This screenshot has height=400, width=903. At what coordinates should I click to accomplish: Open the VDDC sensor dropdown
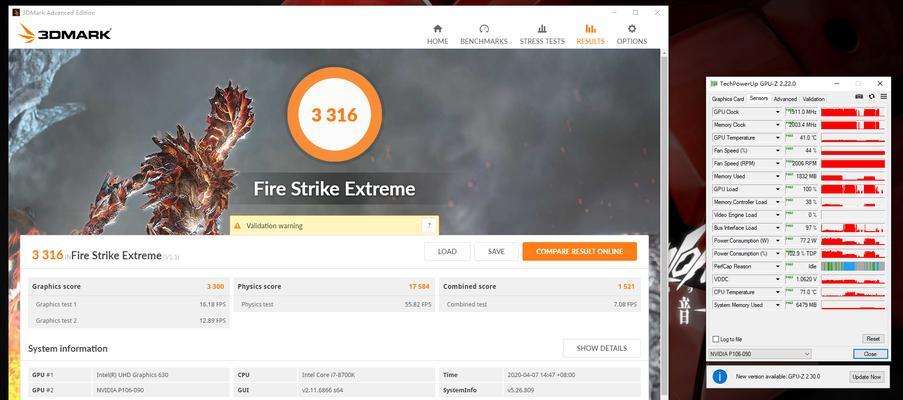777,279
